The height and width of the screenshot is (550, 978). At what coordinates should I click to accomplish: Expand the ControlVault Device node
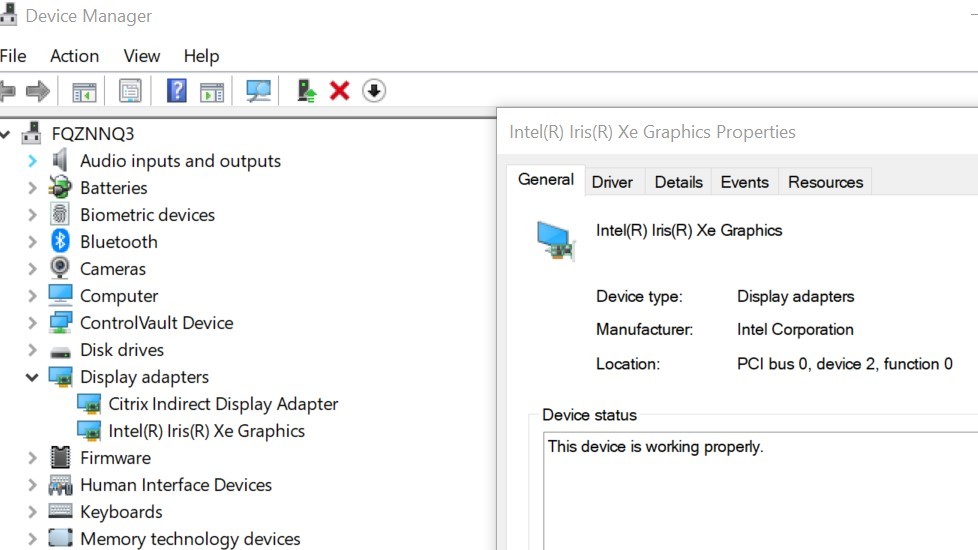click(x=32, y=323)
